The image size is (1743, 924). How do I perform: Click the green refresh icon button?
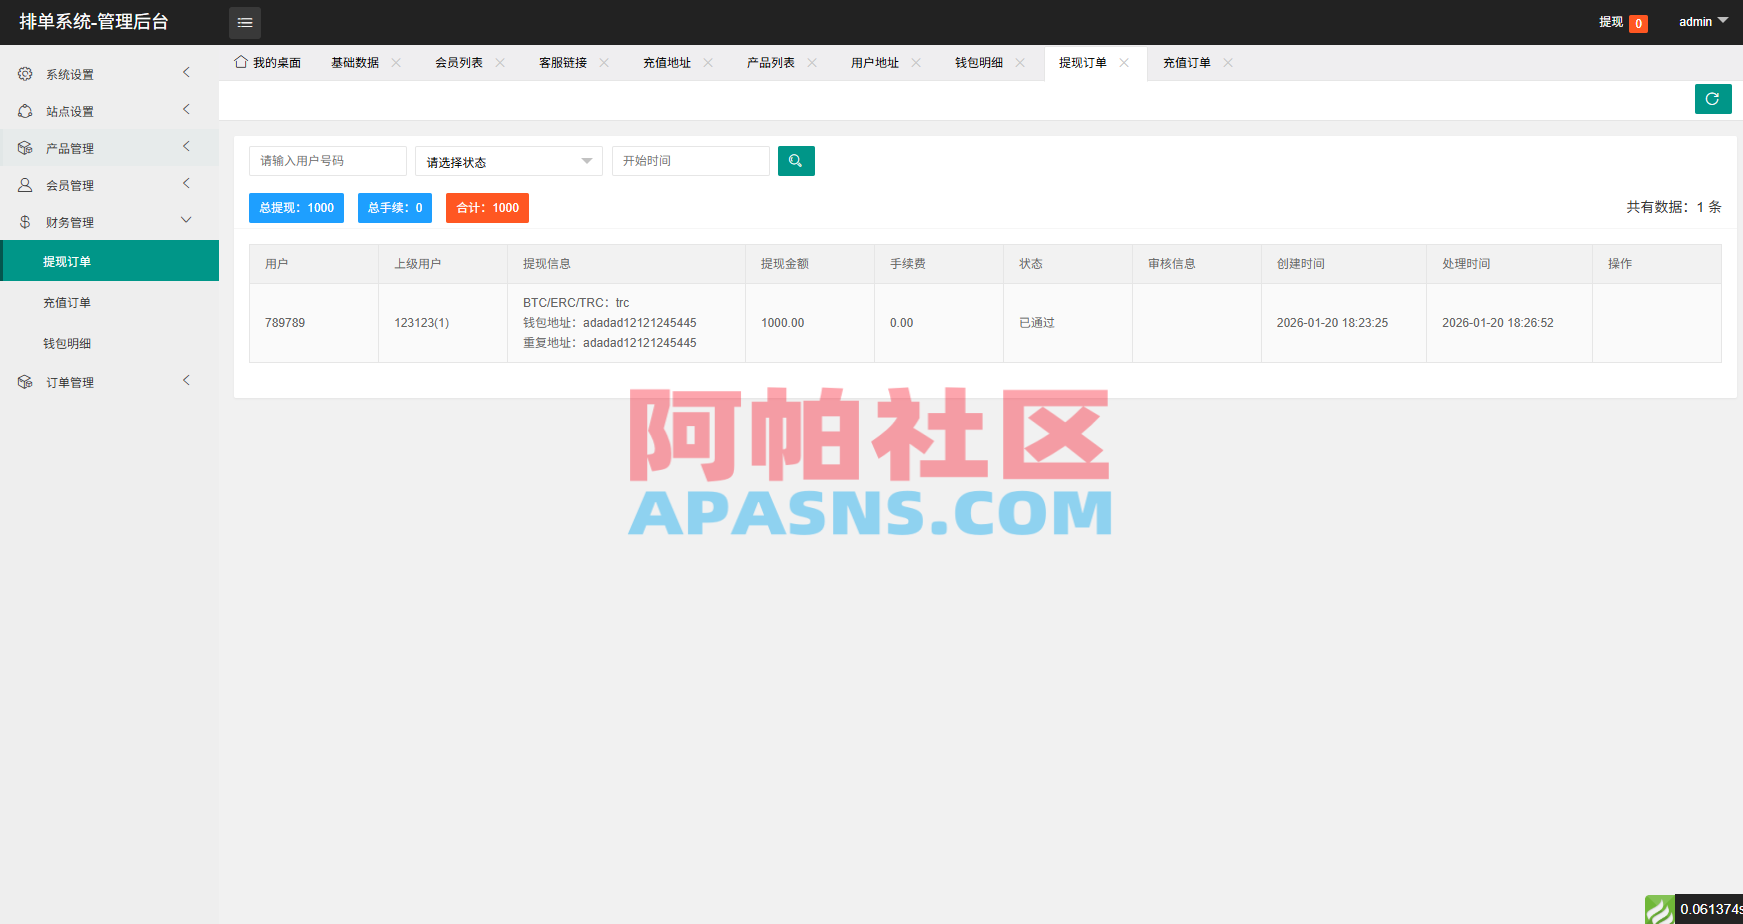tap(1713, 99)
